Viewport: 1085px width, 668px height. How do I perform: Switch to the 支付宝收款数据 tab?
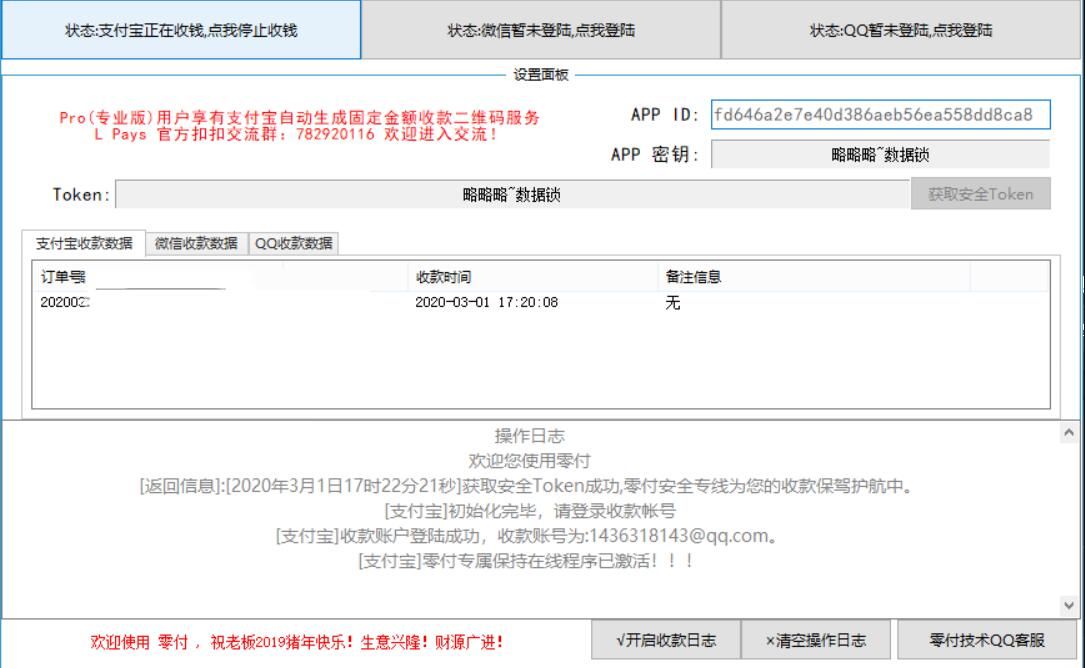point(84,243)
